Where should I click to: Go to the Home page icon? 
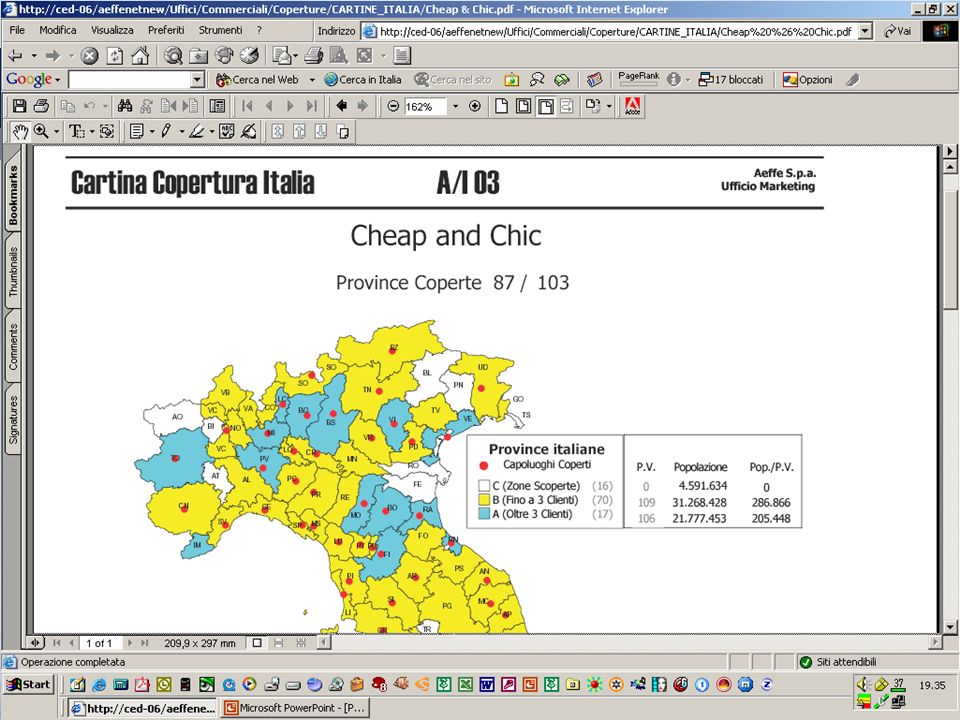tap(140, 56)
